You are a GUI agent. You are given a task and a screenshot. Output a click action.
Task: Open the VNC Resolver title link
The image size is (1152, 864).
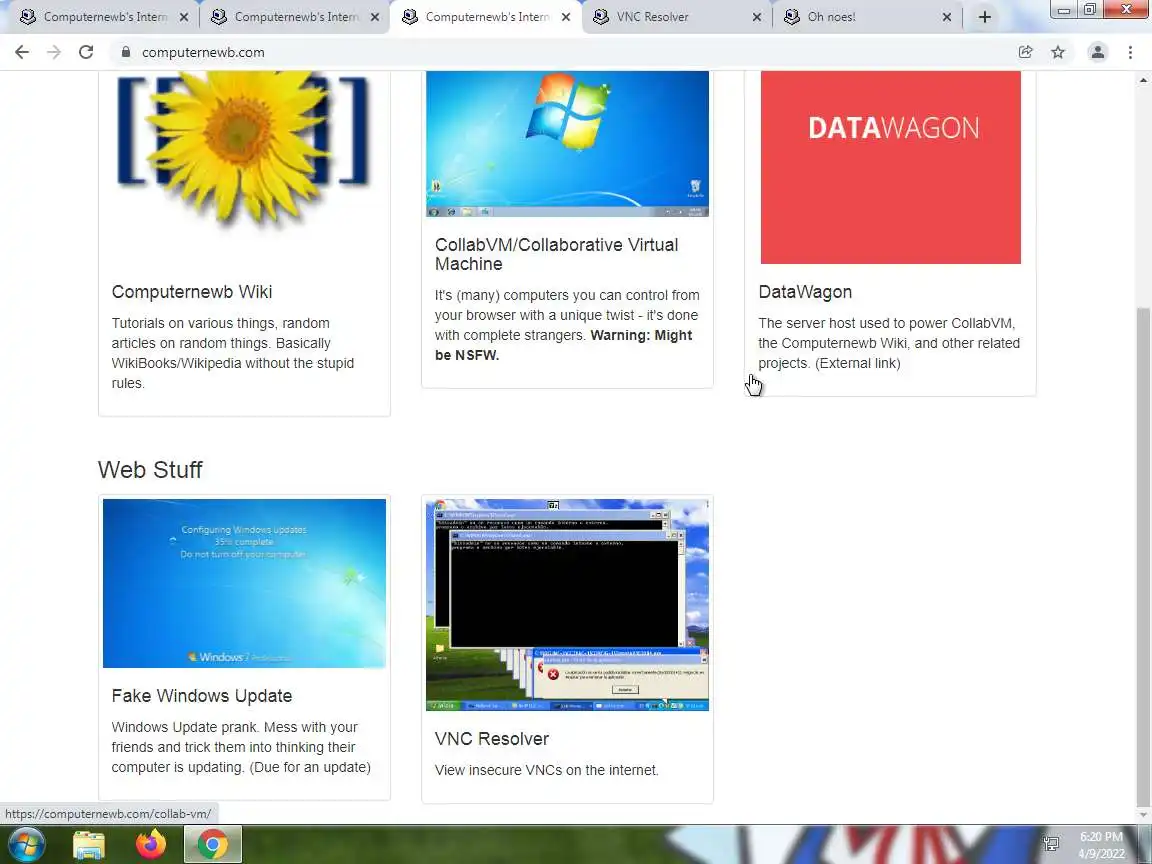click(x=492, y=739)
